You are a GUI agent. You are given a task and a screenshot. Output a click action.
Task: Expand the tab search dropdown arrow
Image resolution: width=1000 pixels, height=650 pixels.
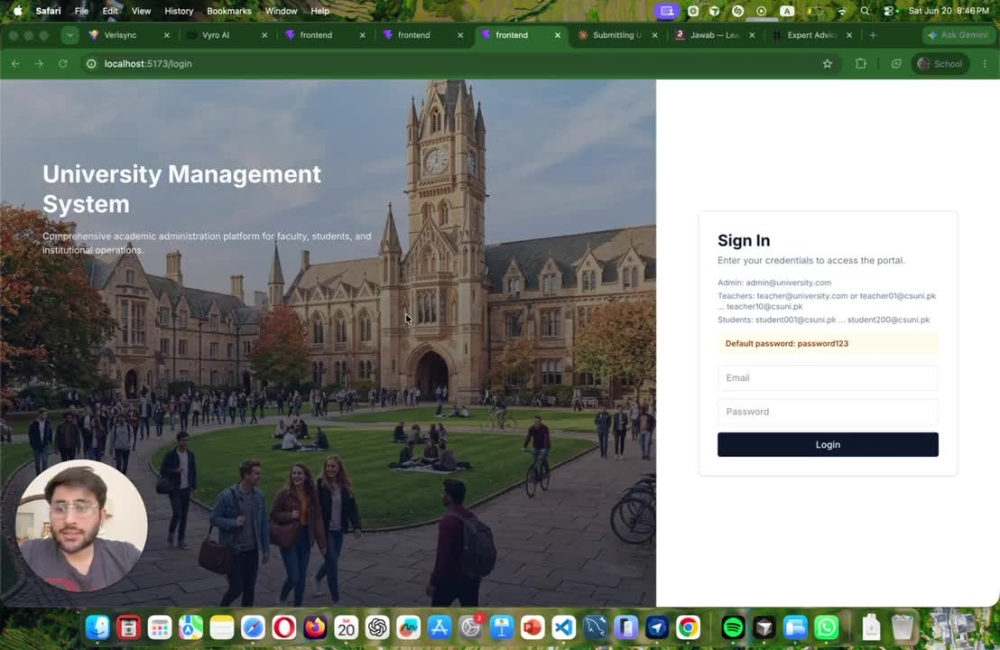click(70, 35)
